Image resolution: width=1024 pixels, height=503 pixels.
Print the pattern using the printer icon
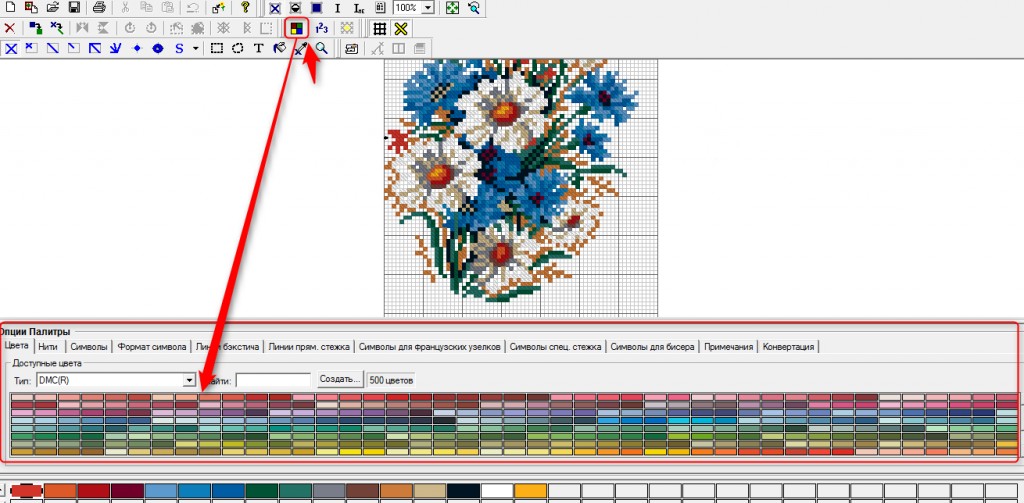pos(99,8)
